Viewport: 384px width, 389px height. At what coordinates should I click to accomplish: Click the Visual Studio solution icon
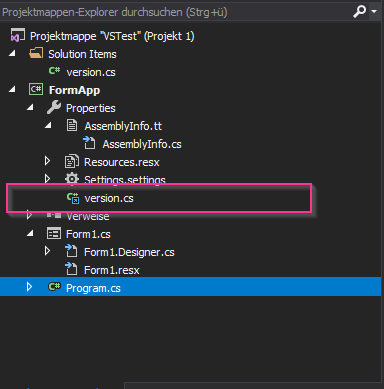click(18, 35)
